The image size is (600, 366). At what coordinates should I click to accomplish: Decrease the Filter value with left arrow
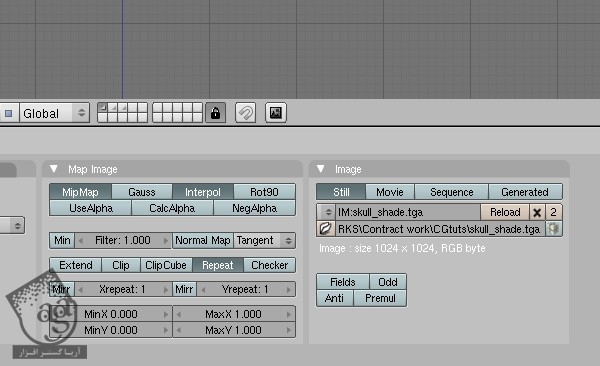tap(80, 240)
